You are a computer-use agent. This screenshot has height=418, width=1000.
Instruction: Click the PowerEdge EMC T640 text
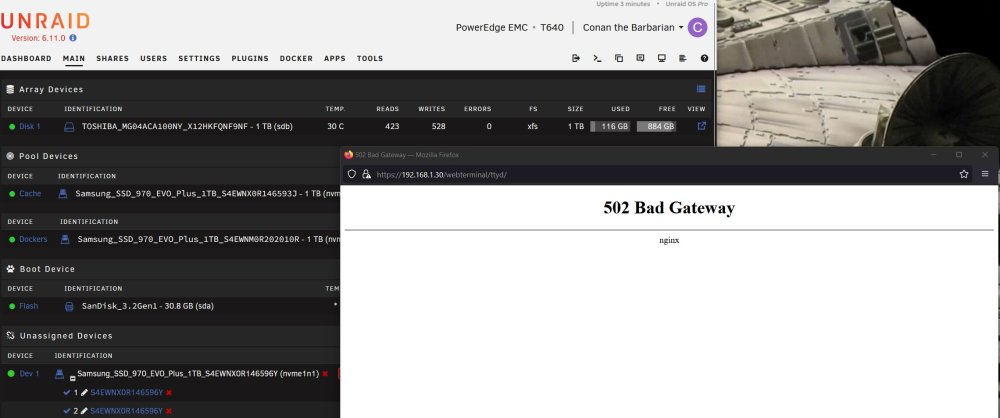click(x=510, y=28)
